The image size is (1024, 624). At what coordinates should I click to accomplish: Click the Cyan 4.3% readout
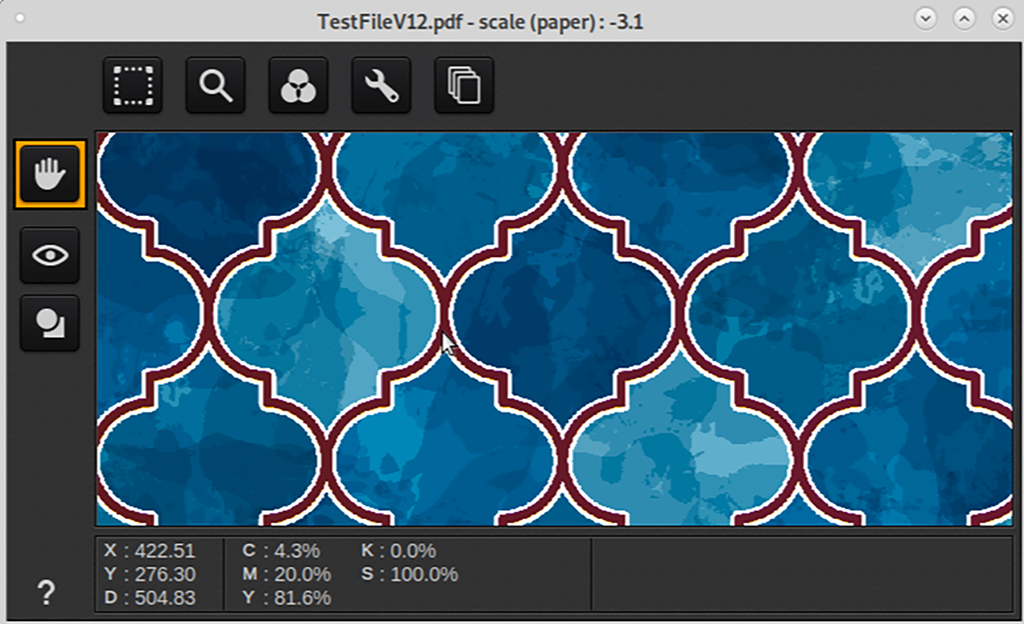pos(280,551)
